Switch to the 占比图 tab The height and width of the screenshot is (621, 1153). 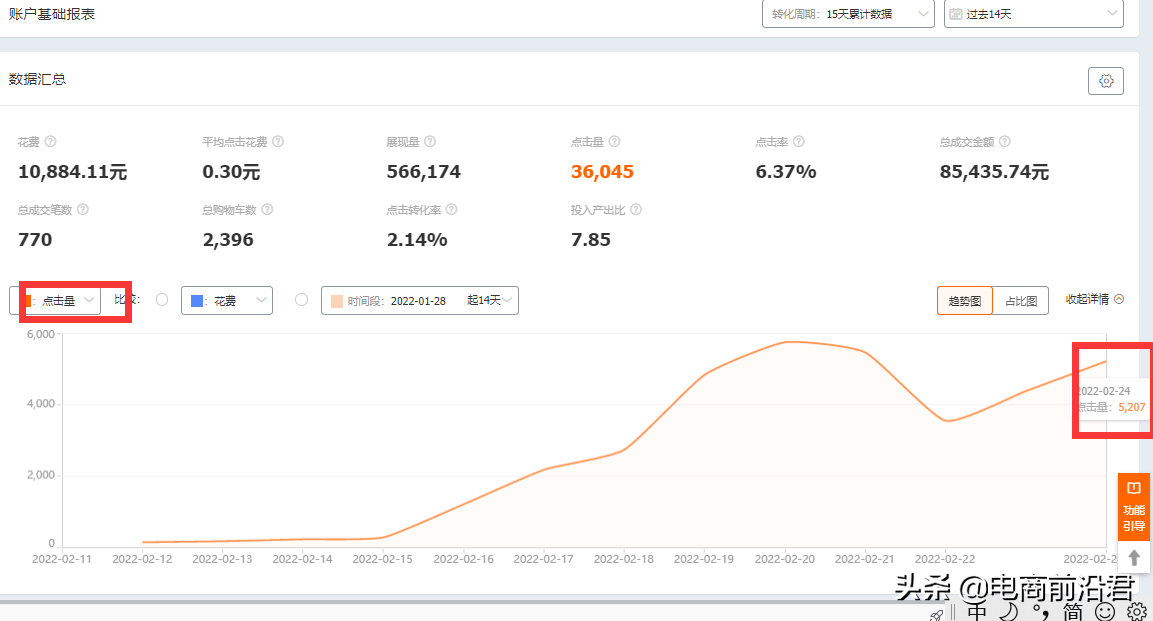(x=1021, y=301)
